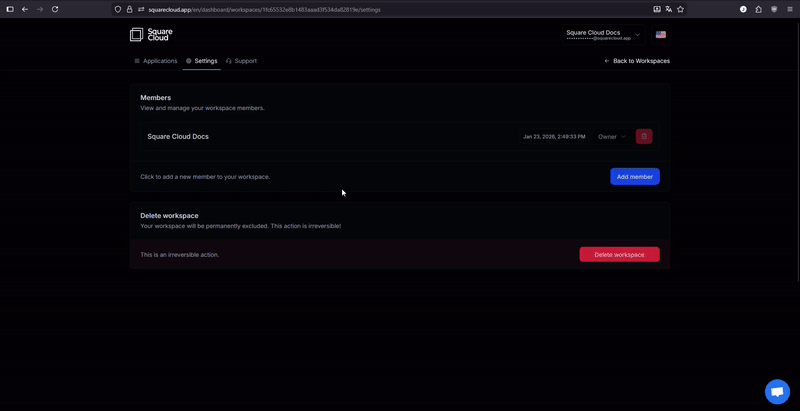Open the Square Cloud Docs account dropdown
Image resolution: width=800 pixels, height=411 pixels.
tap(603, 35)
